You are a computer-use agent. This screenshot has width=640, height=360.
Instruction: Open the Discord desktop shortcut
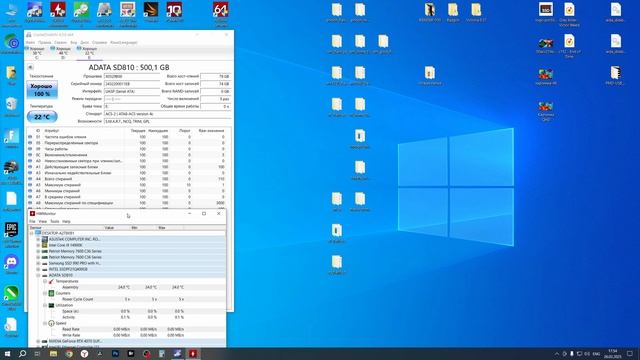(x=11, y=264)
